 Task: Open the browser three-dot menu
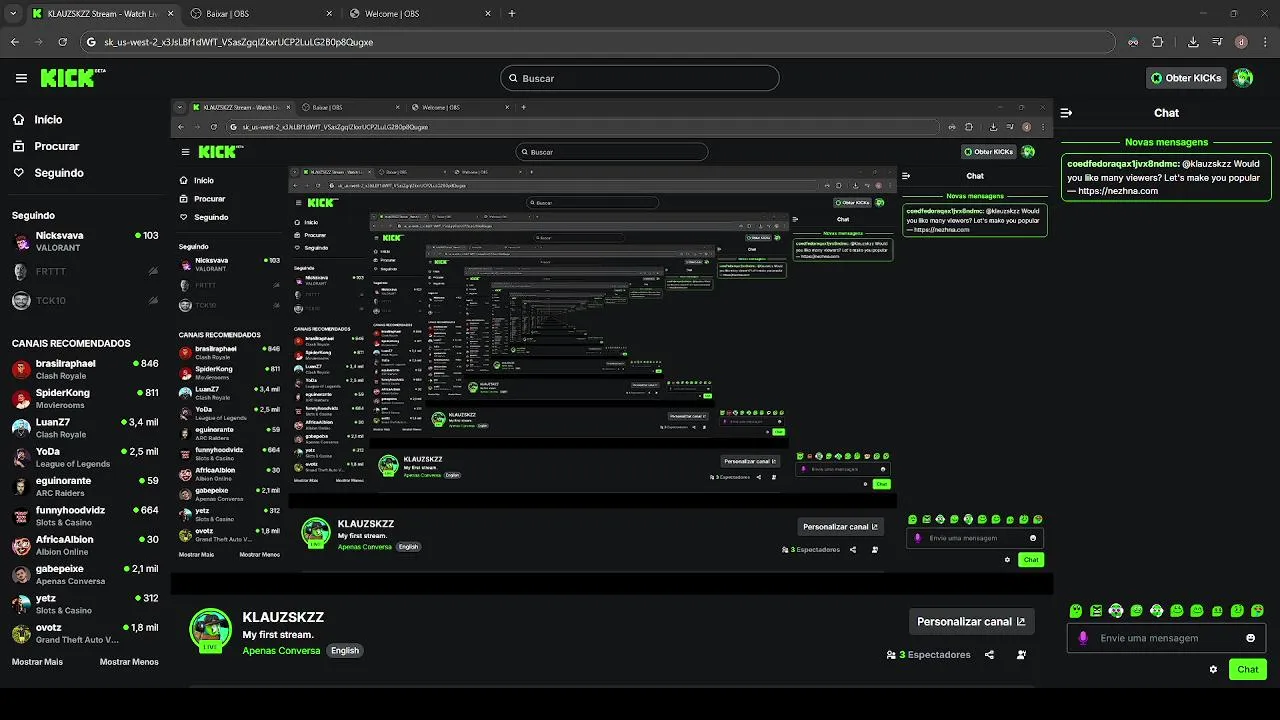coord(1265,42)
